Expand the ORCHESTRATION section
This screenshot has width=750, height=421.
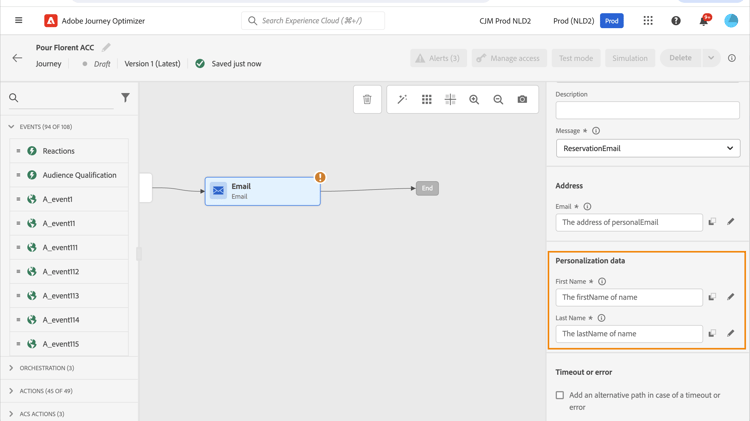(11, 368)
